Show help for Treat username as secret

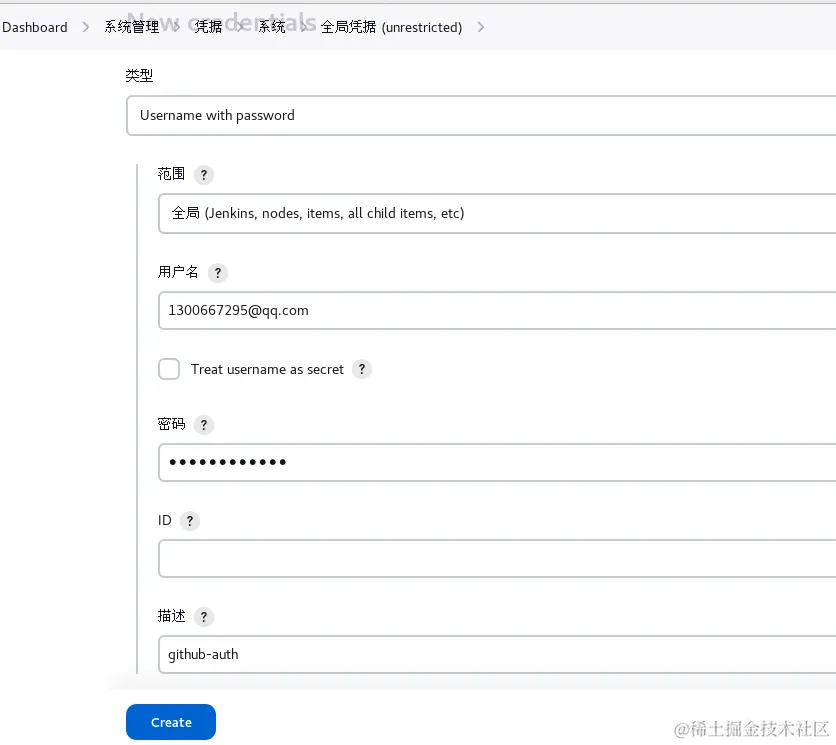[x=361, y=369]
